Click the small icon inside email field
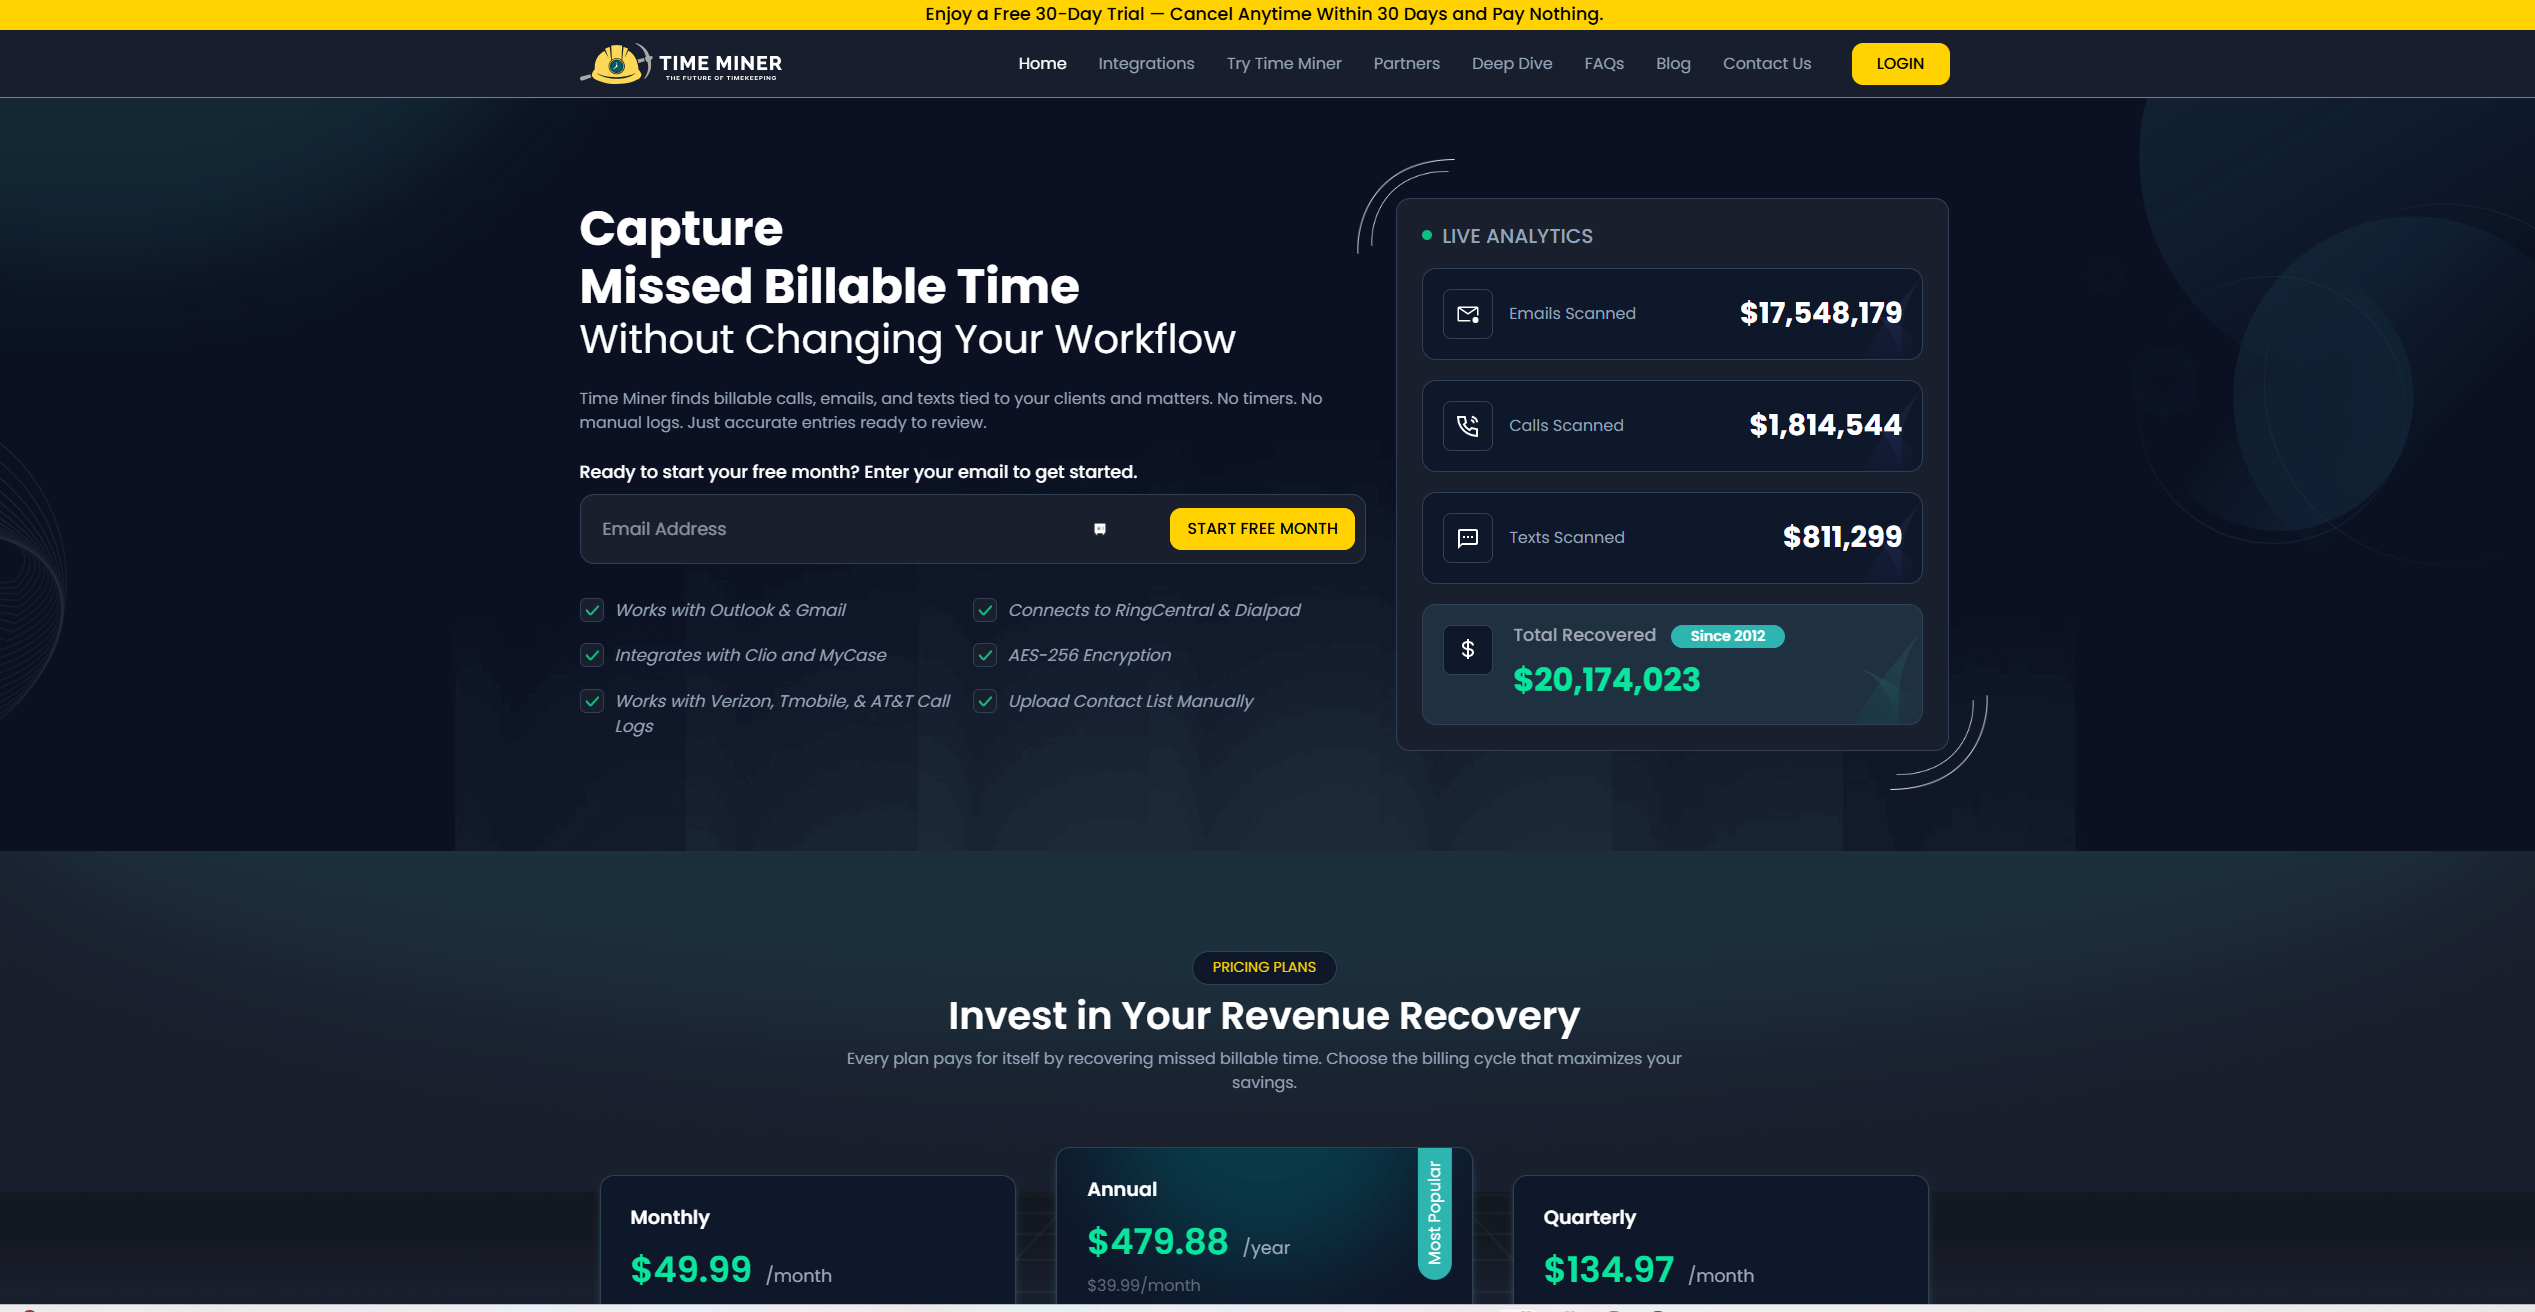Image resolution: width=2535 pixels, height=1312 pixels. [1099, 529]
